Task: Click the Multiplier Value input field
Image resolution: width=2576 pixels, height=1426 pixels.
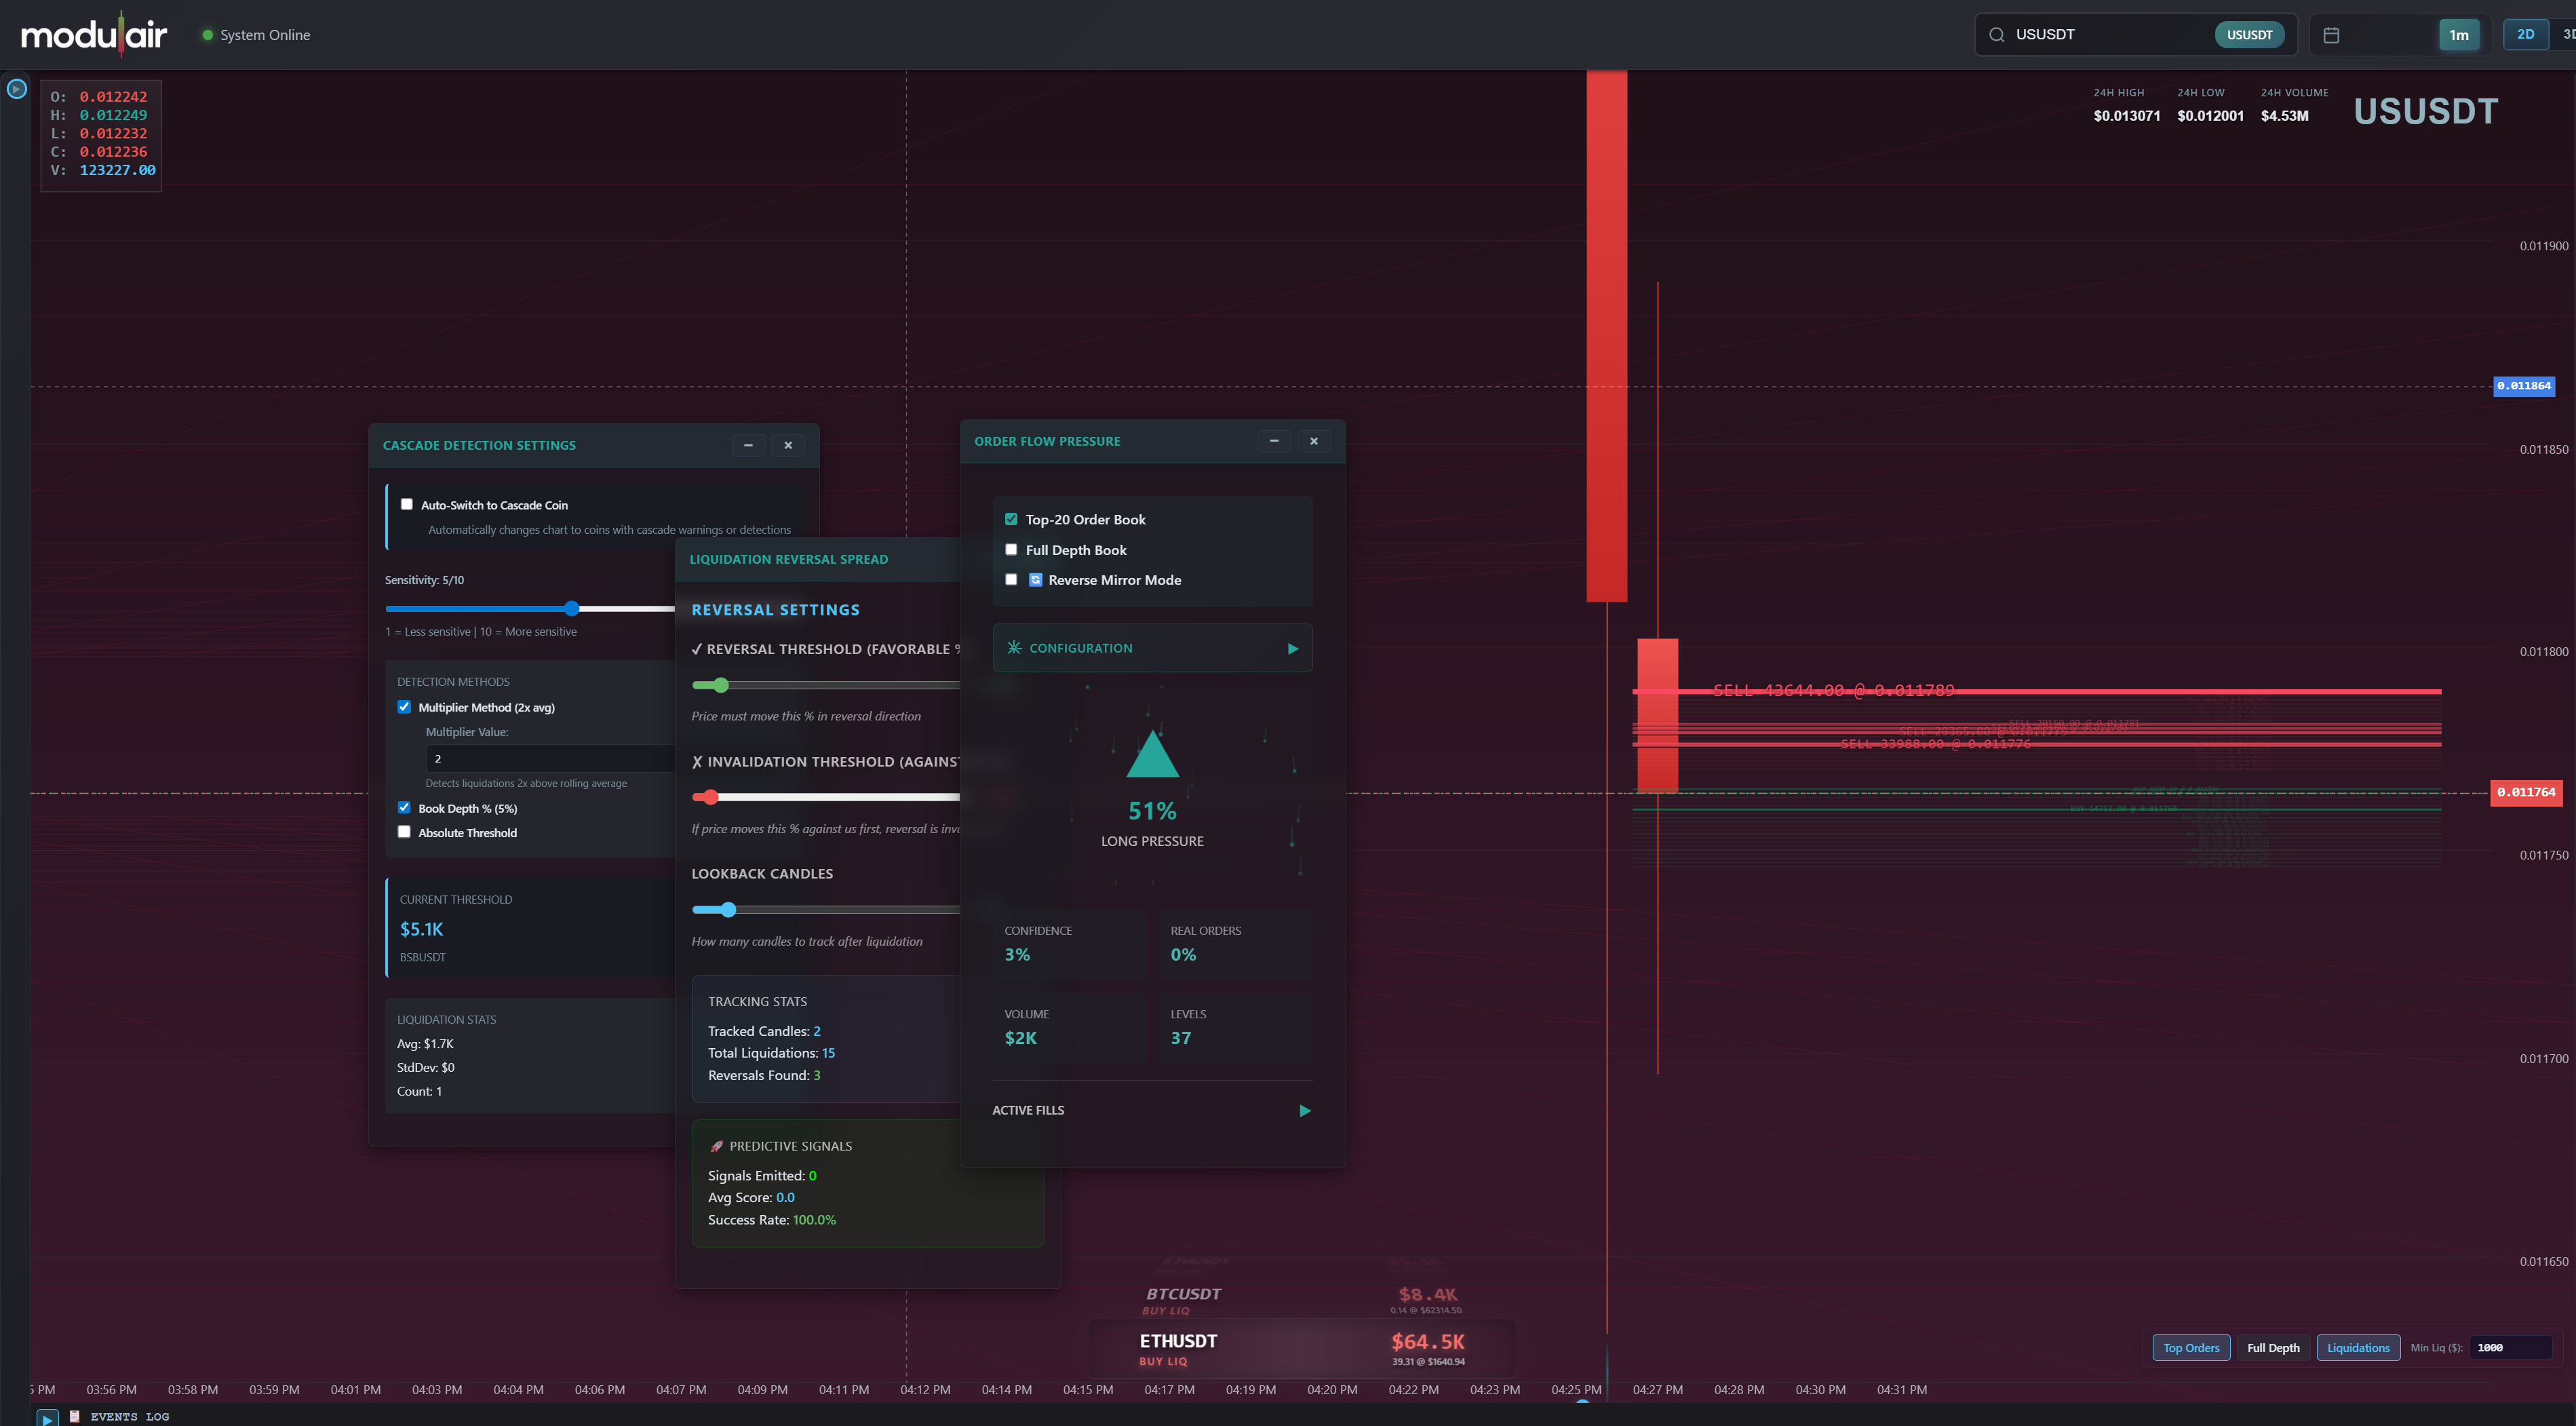Action: [551, 758]
